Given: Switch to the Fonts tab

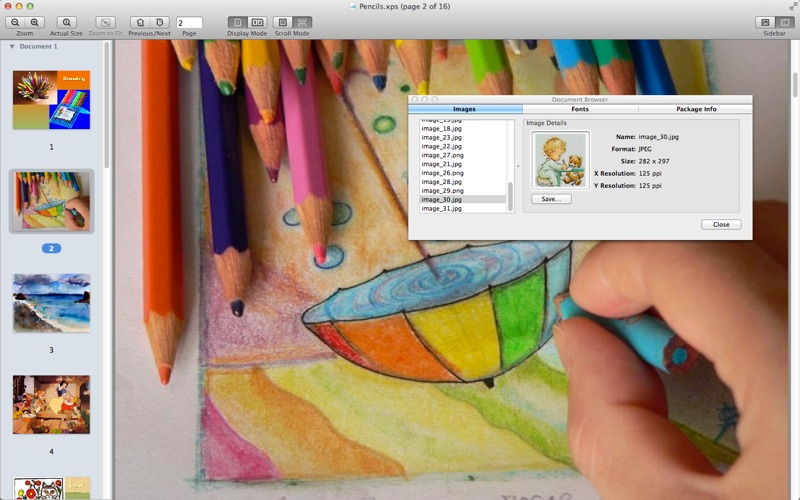Looking at the screenshot, I should (580, 108).
